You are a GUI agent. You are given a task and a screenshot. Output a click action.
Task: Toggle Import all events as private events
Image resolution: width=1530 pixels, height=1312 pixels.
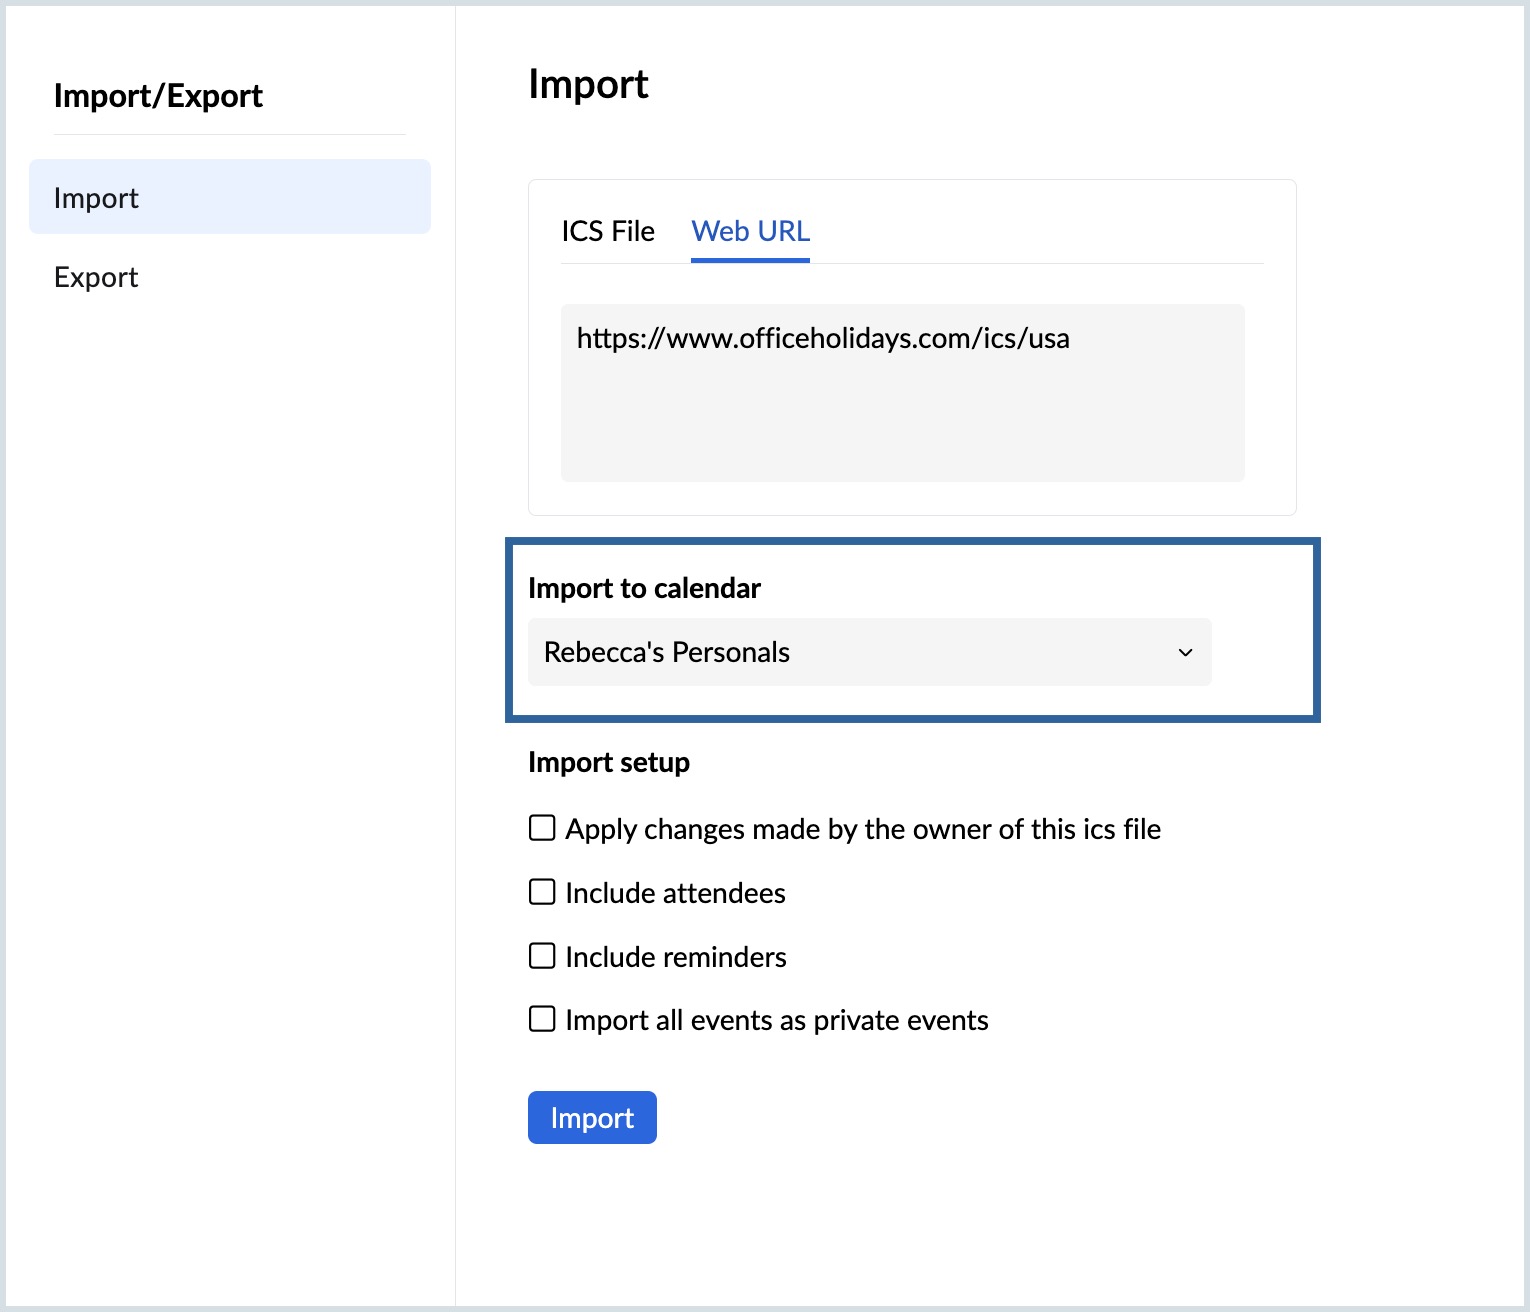(542, 1019)
